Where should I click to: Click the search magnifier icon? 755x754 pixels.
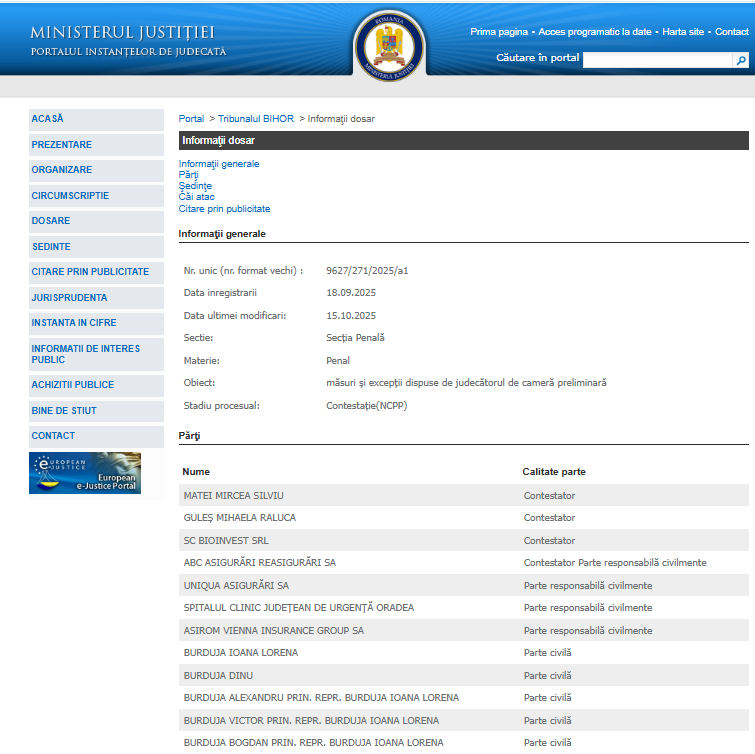(x=741, y=61)
